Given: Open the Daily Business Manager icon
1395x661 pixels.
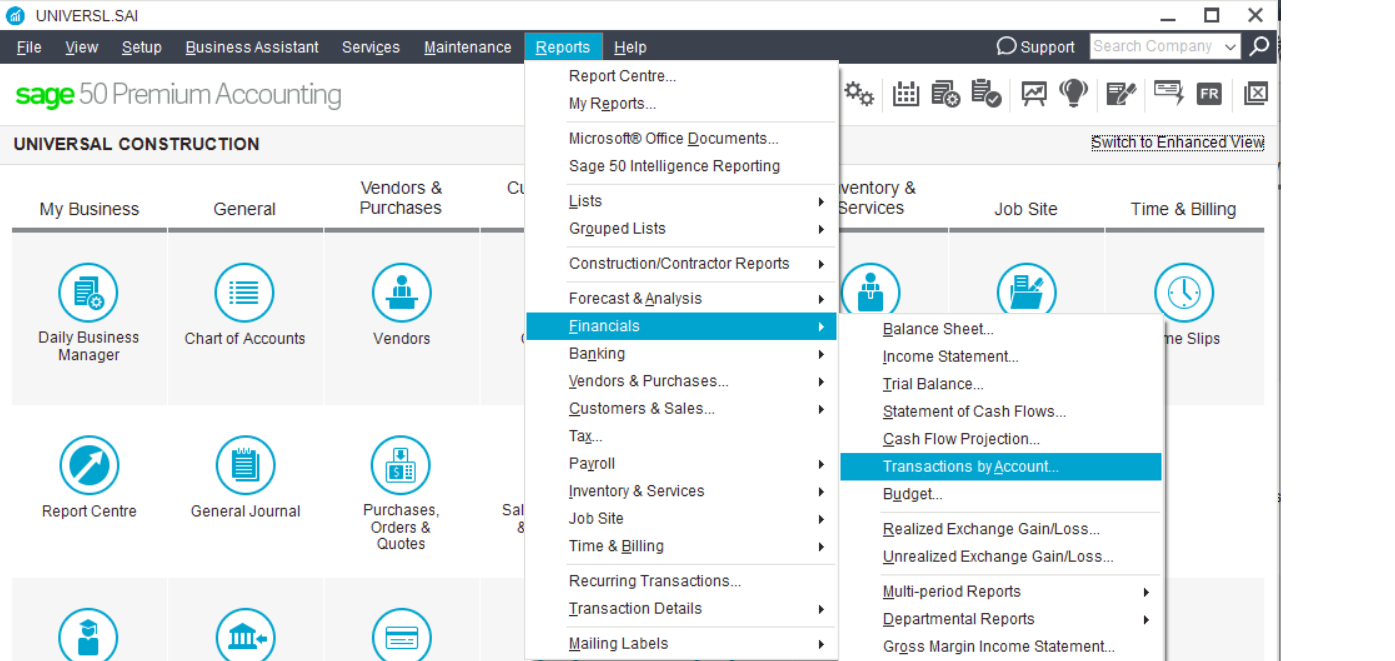Looking at the screenshot, I should (x=88, y=293).
